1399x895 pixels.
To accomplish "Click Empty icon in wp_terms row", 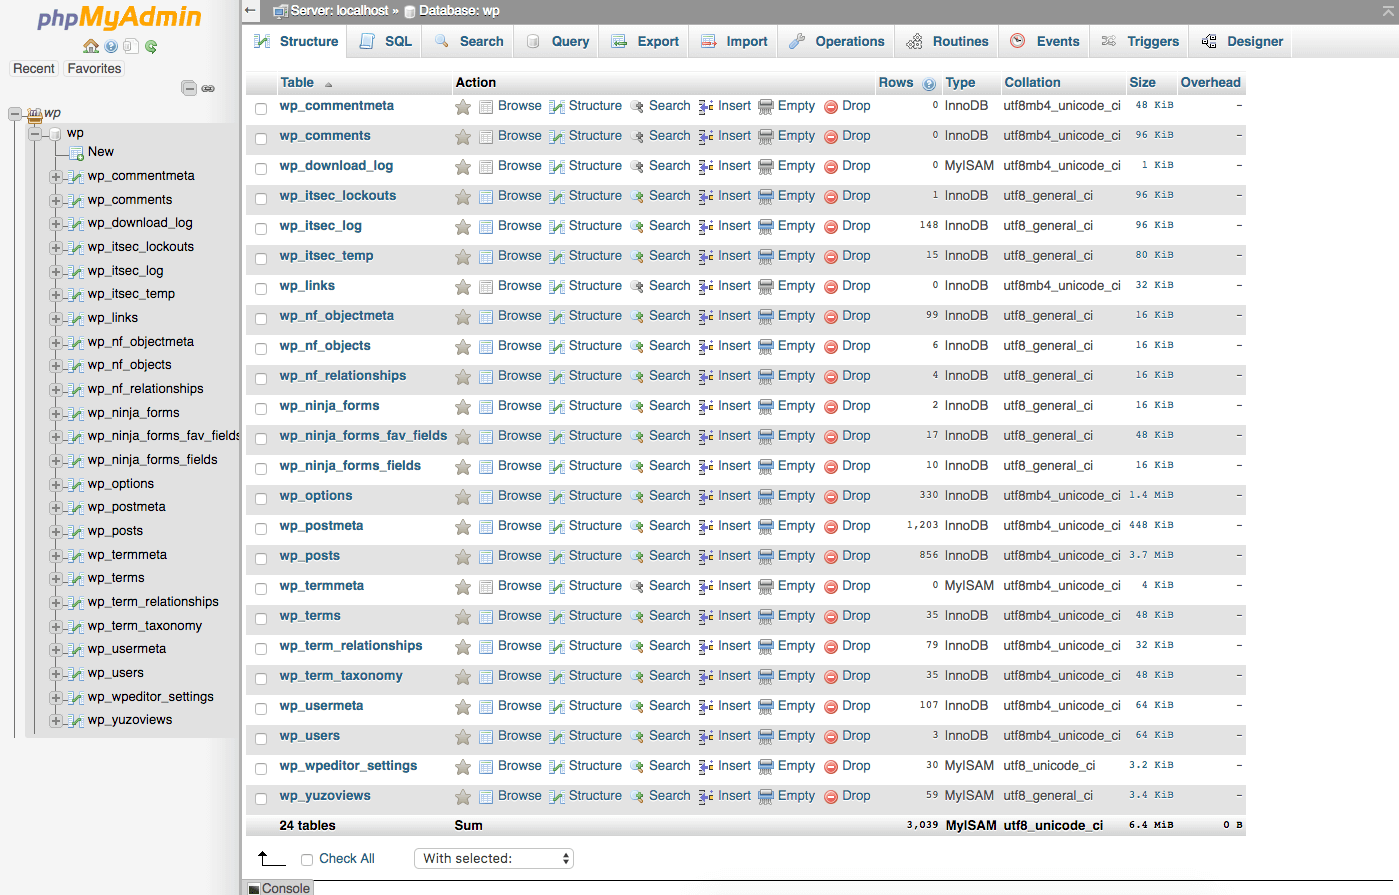I will (766, 617).
